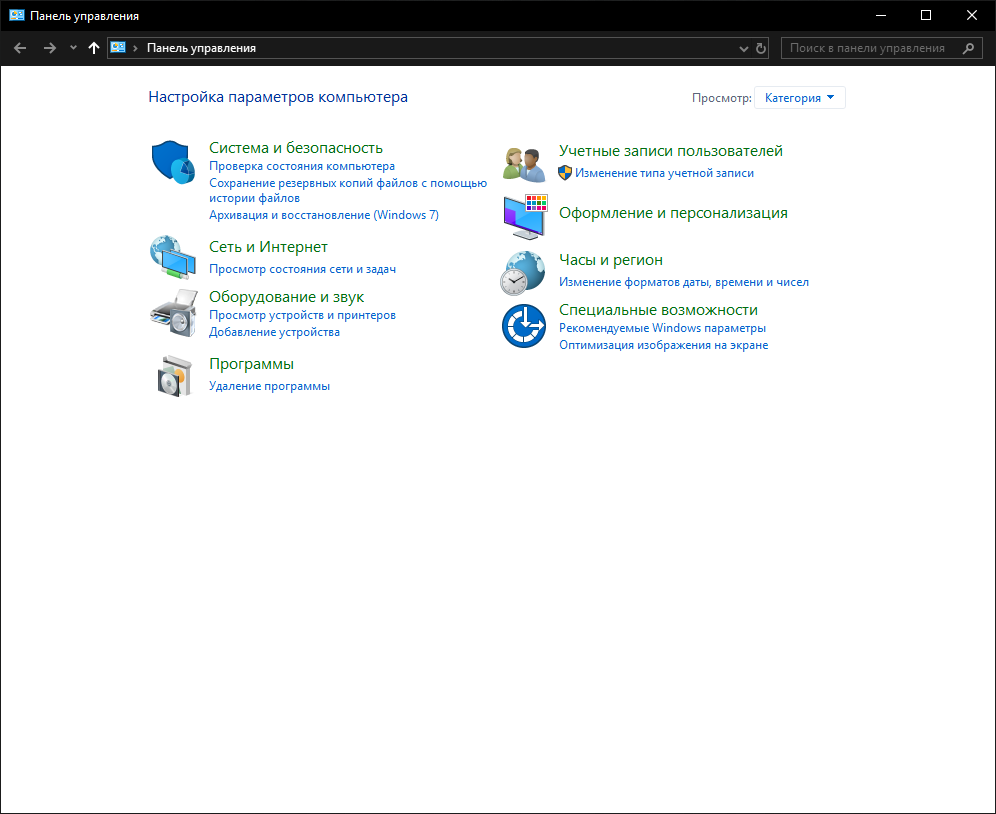Go back with the back arrow button
Viewport: 996px width, 814px height.
click(x=20, y=48)
